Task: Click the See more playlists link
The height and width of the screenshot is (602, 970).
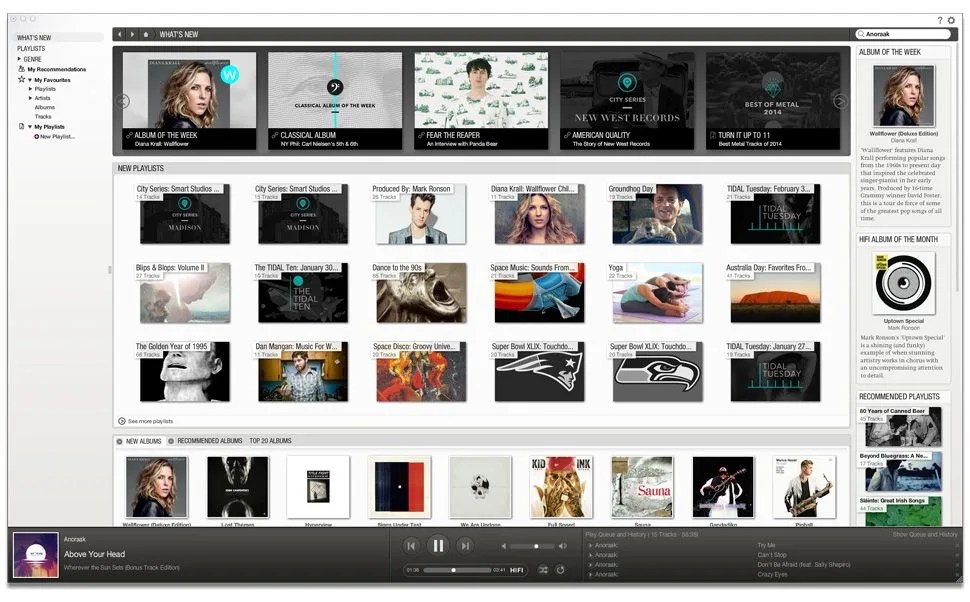Action: click(x=149, y=421)
